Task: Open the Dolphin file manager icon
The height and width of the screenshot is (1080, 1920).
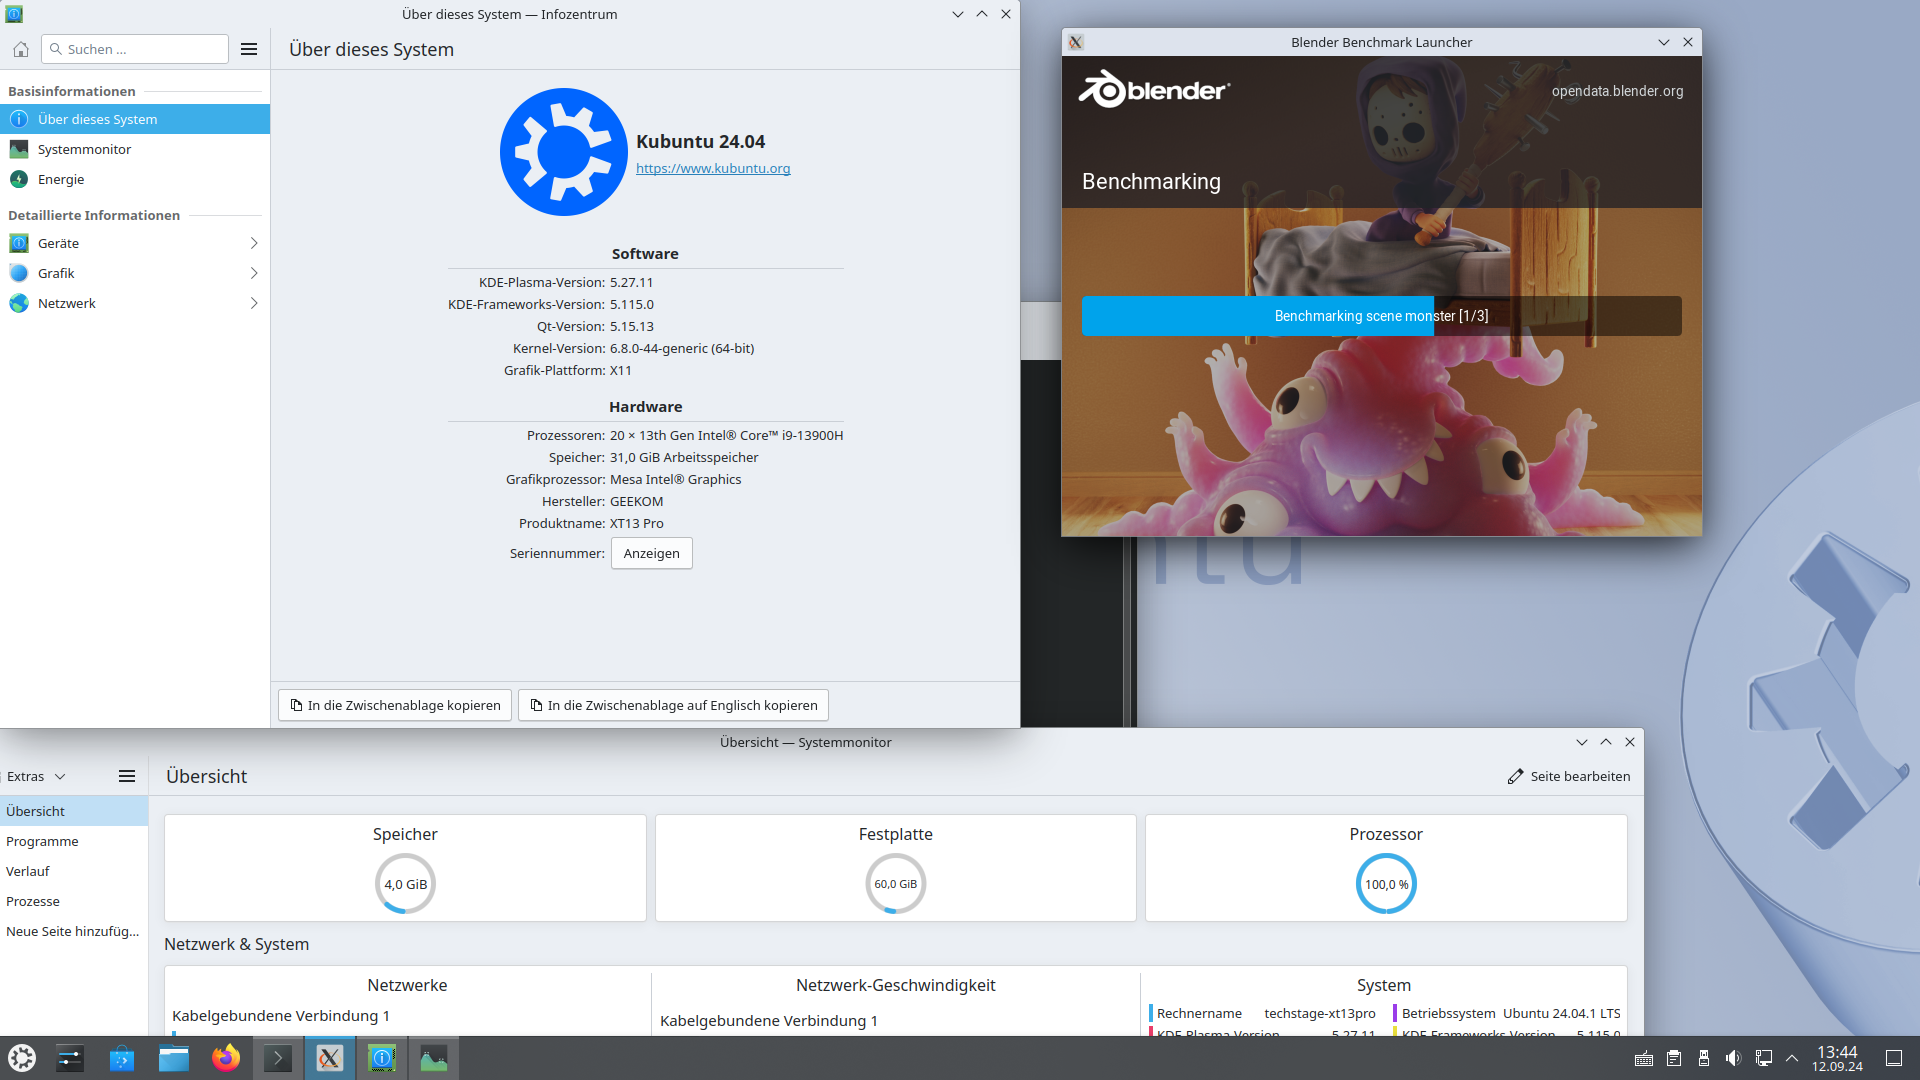Action: (x=174, y=1058)
